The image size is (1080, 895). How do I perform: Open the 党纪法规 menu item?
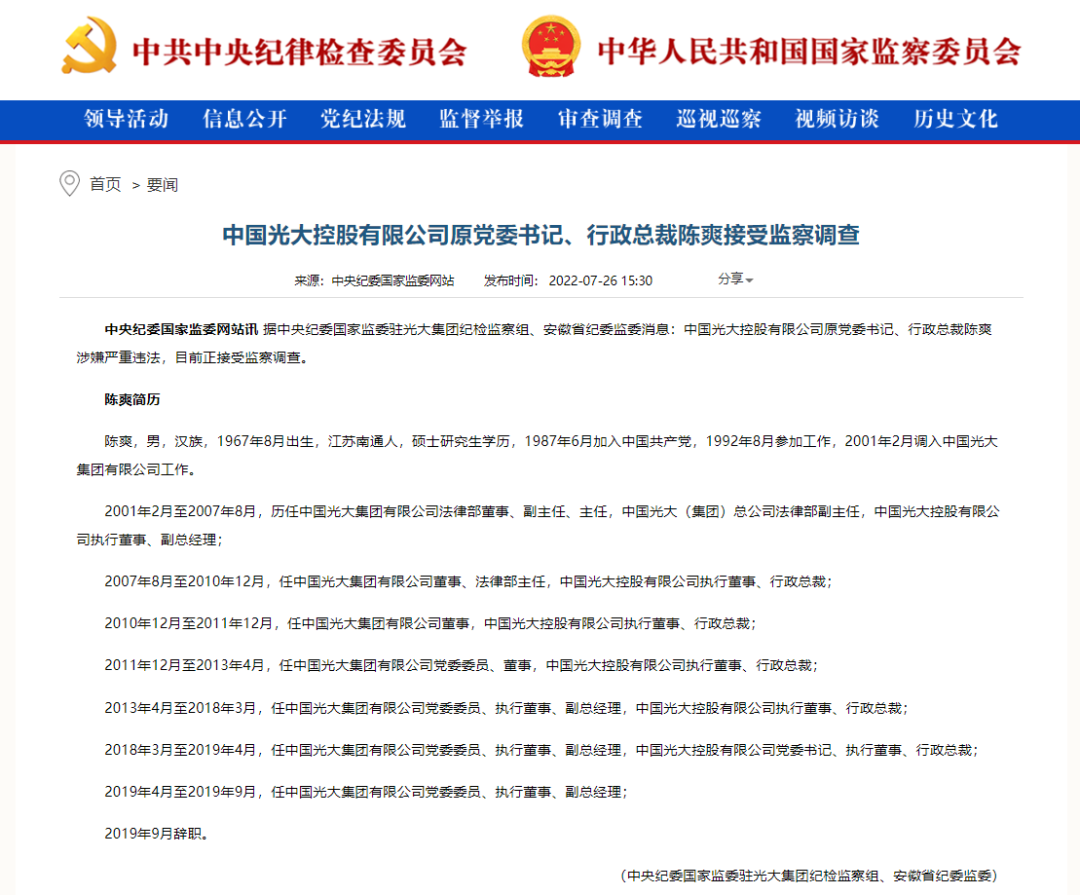click(363, 119)
